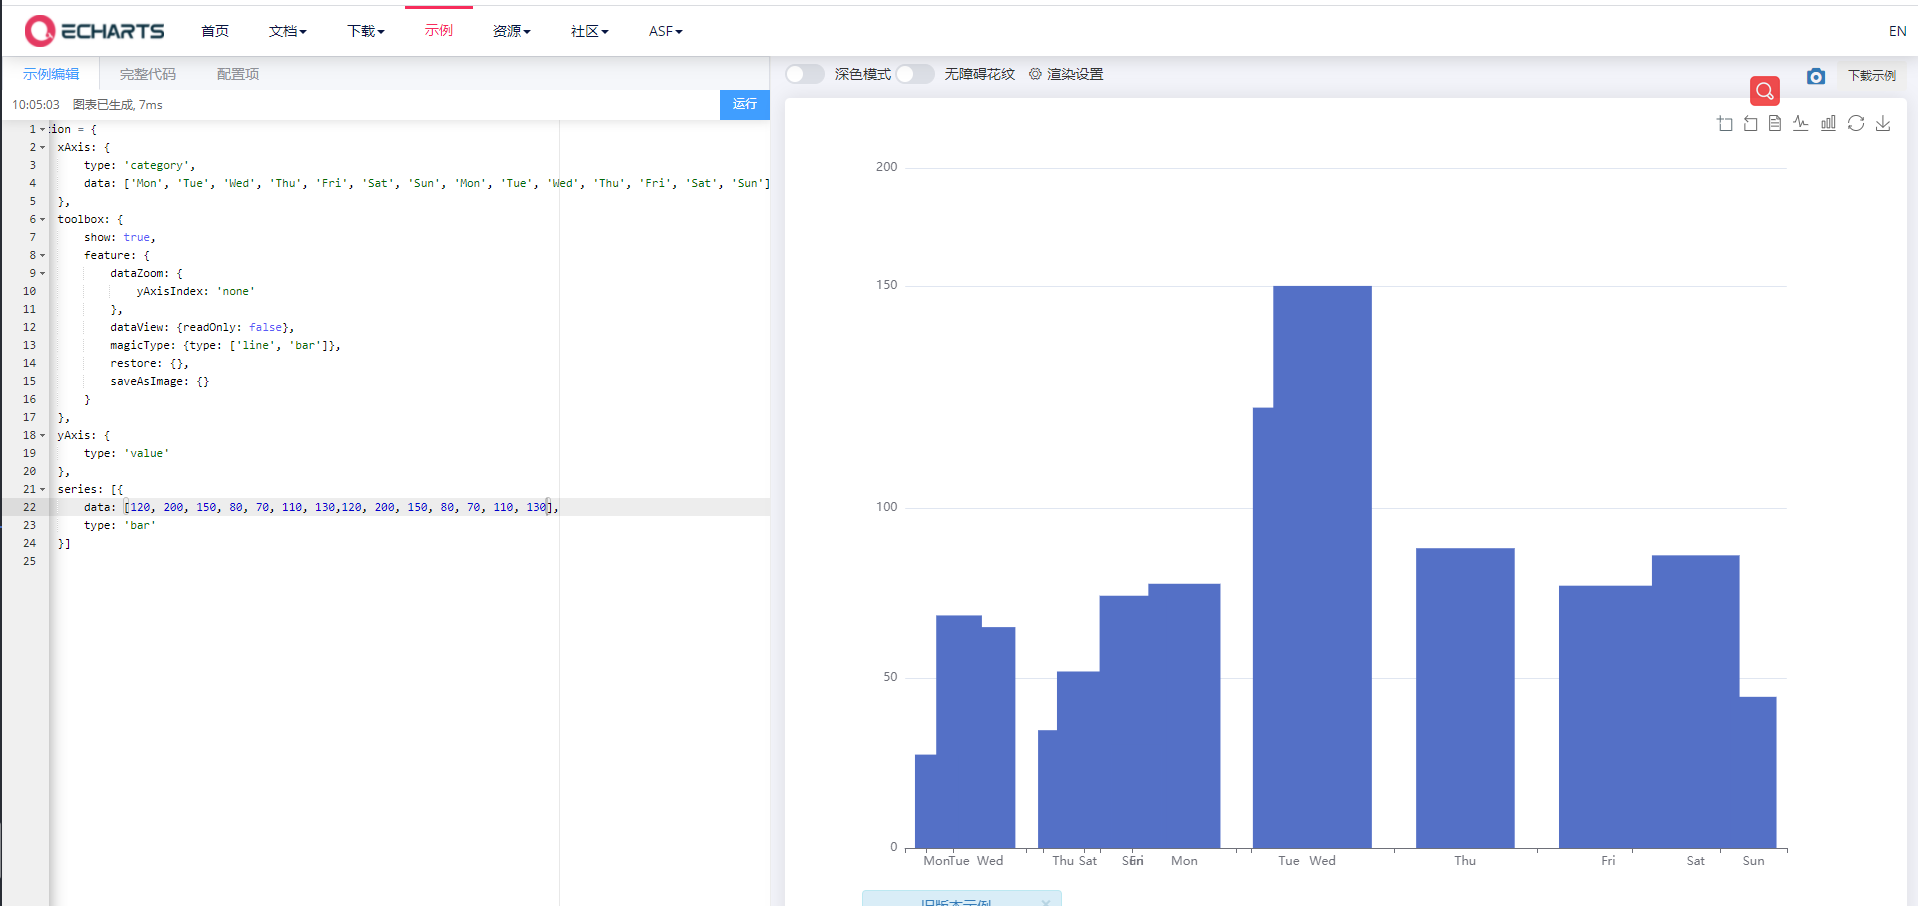Click the 运行 run button

[744, 104]
